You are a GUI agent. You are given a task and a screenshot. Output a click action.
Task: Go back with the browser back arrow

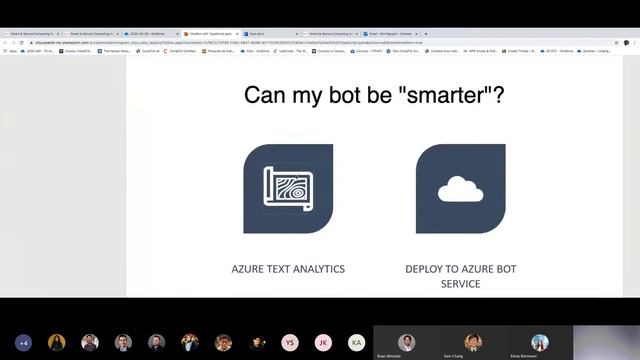coord(5,42)
